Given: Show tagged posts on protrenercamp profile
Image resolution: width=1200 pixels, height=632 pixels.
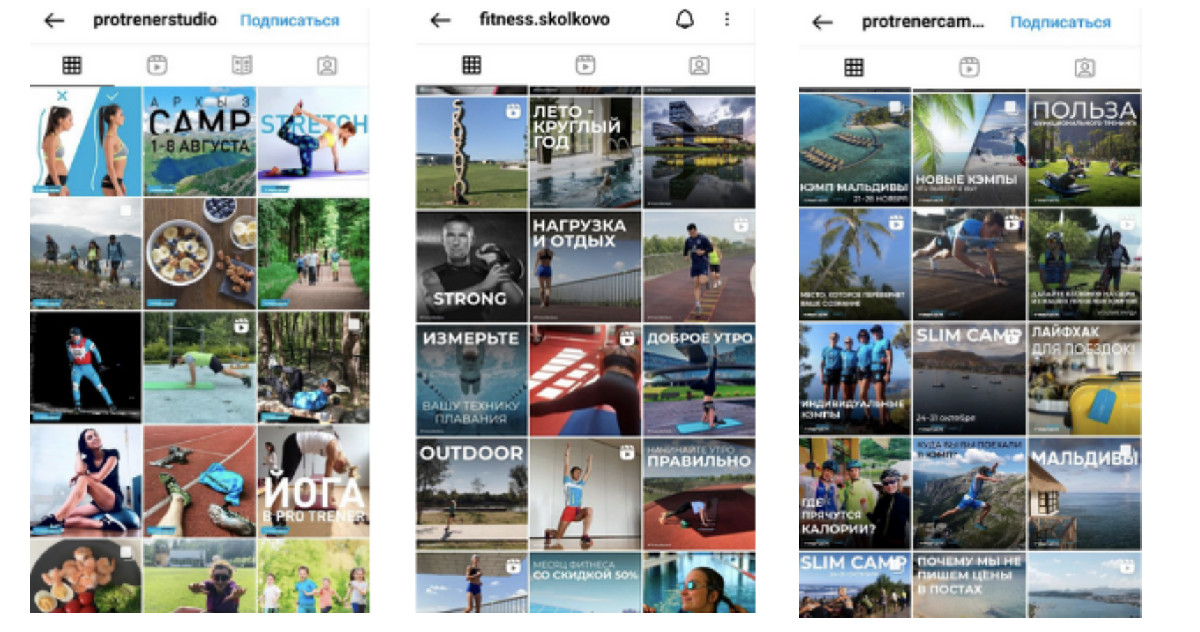Looking at the screenshot, I should [x=1084, y=67].
